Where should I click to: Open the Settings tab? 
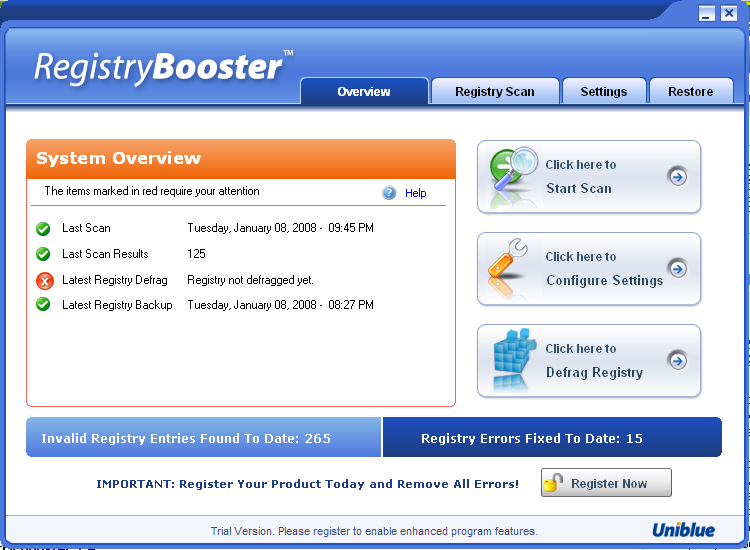[x=604, y=91]
